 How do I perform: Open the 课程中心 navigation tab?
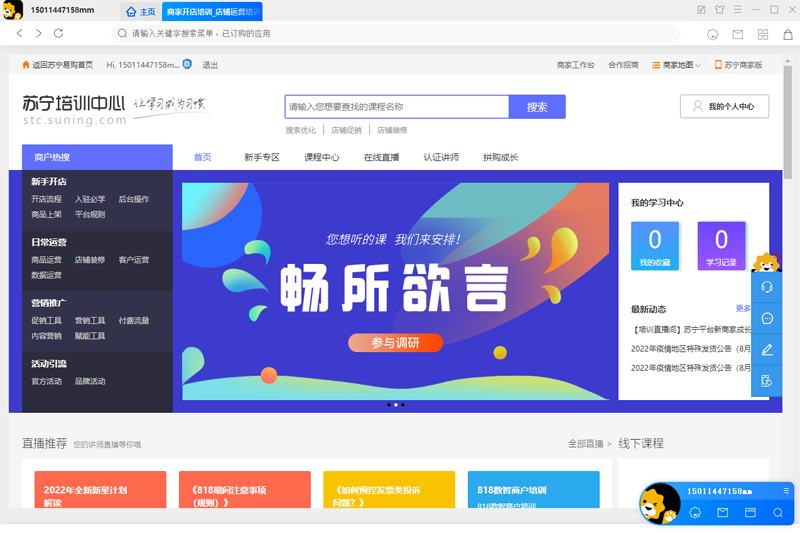pos(321,157)
